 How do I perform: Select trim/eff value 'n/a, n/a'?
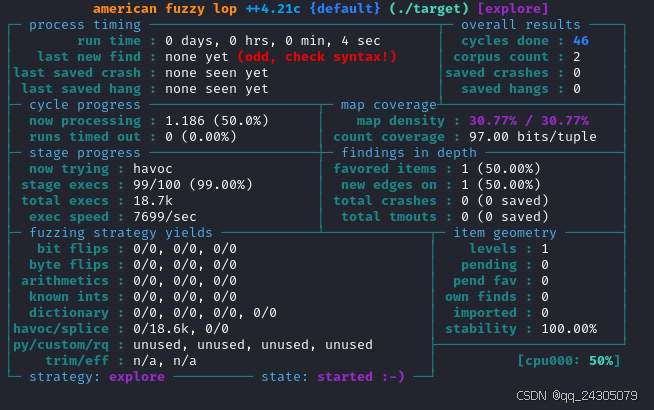click(x=165, y=361)
